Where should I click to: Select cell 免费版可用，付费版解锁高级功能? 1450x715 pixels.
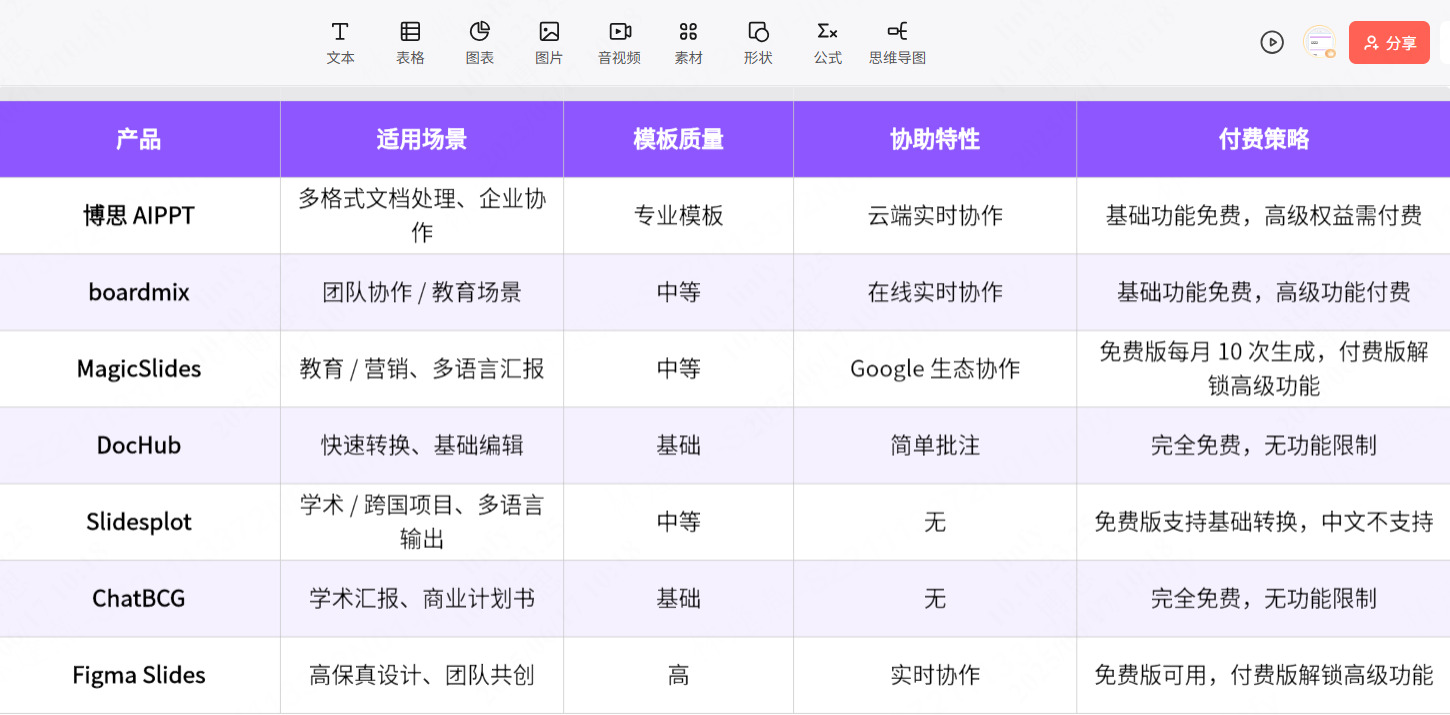click(x=1263, y=675)
